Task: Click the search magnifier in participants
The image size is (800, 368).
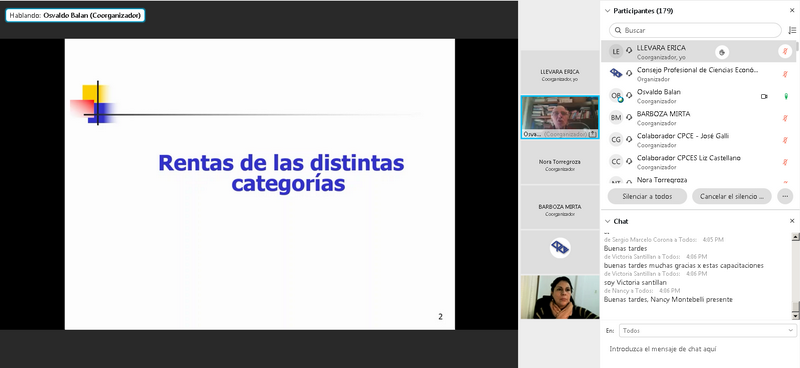Action: tap(618, 31)
